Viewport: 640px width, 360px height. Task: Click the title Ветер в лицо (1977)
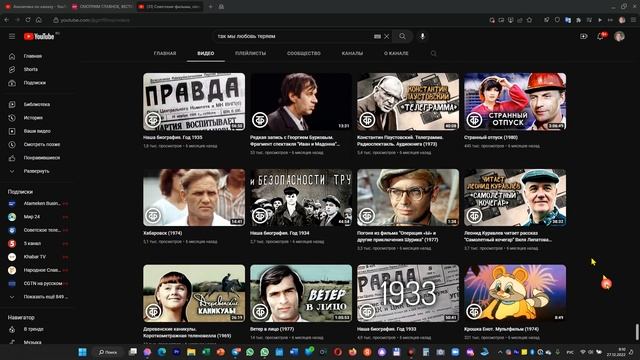[x=272, y=329]
